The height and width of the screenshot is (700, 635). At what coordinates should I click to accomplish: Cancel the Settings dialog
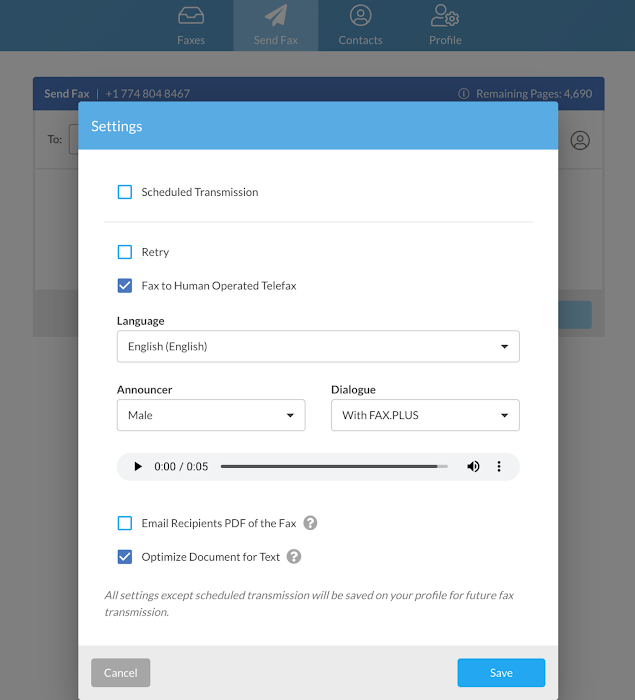pyautogui.click(x=121, y=673)
